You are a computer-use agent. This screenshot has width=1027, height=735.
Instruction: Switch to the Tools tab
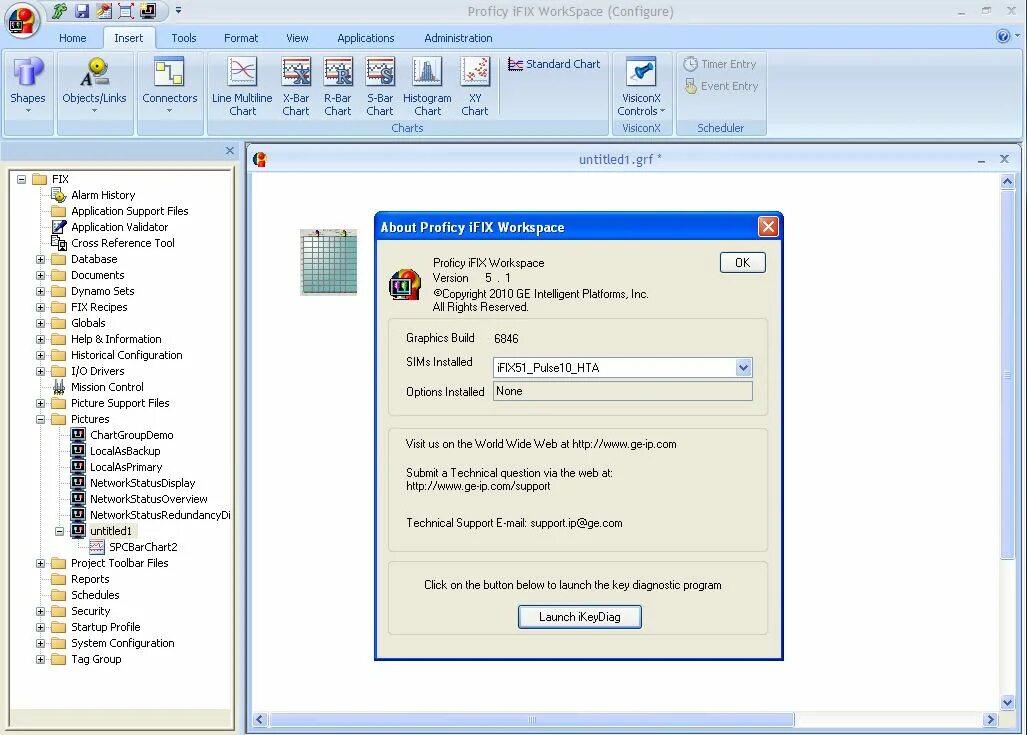pos(184,38)
